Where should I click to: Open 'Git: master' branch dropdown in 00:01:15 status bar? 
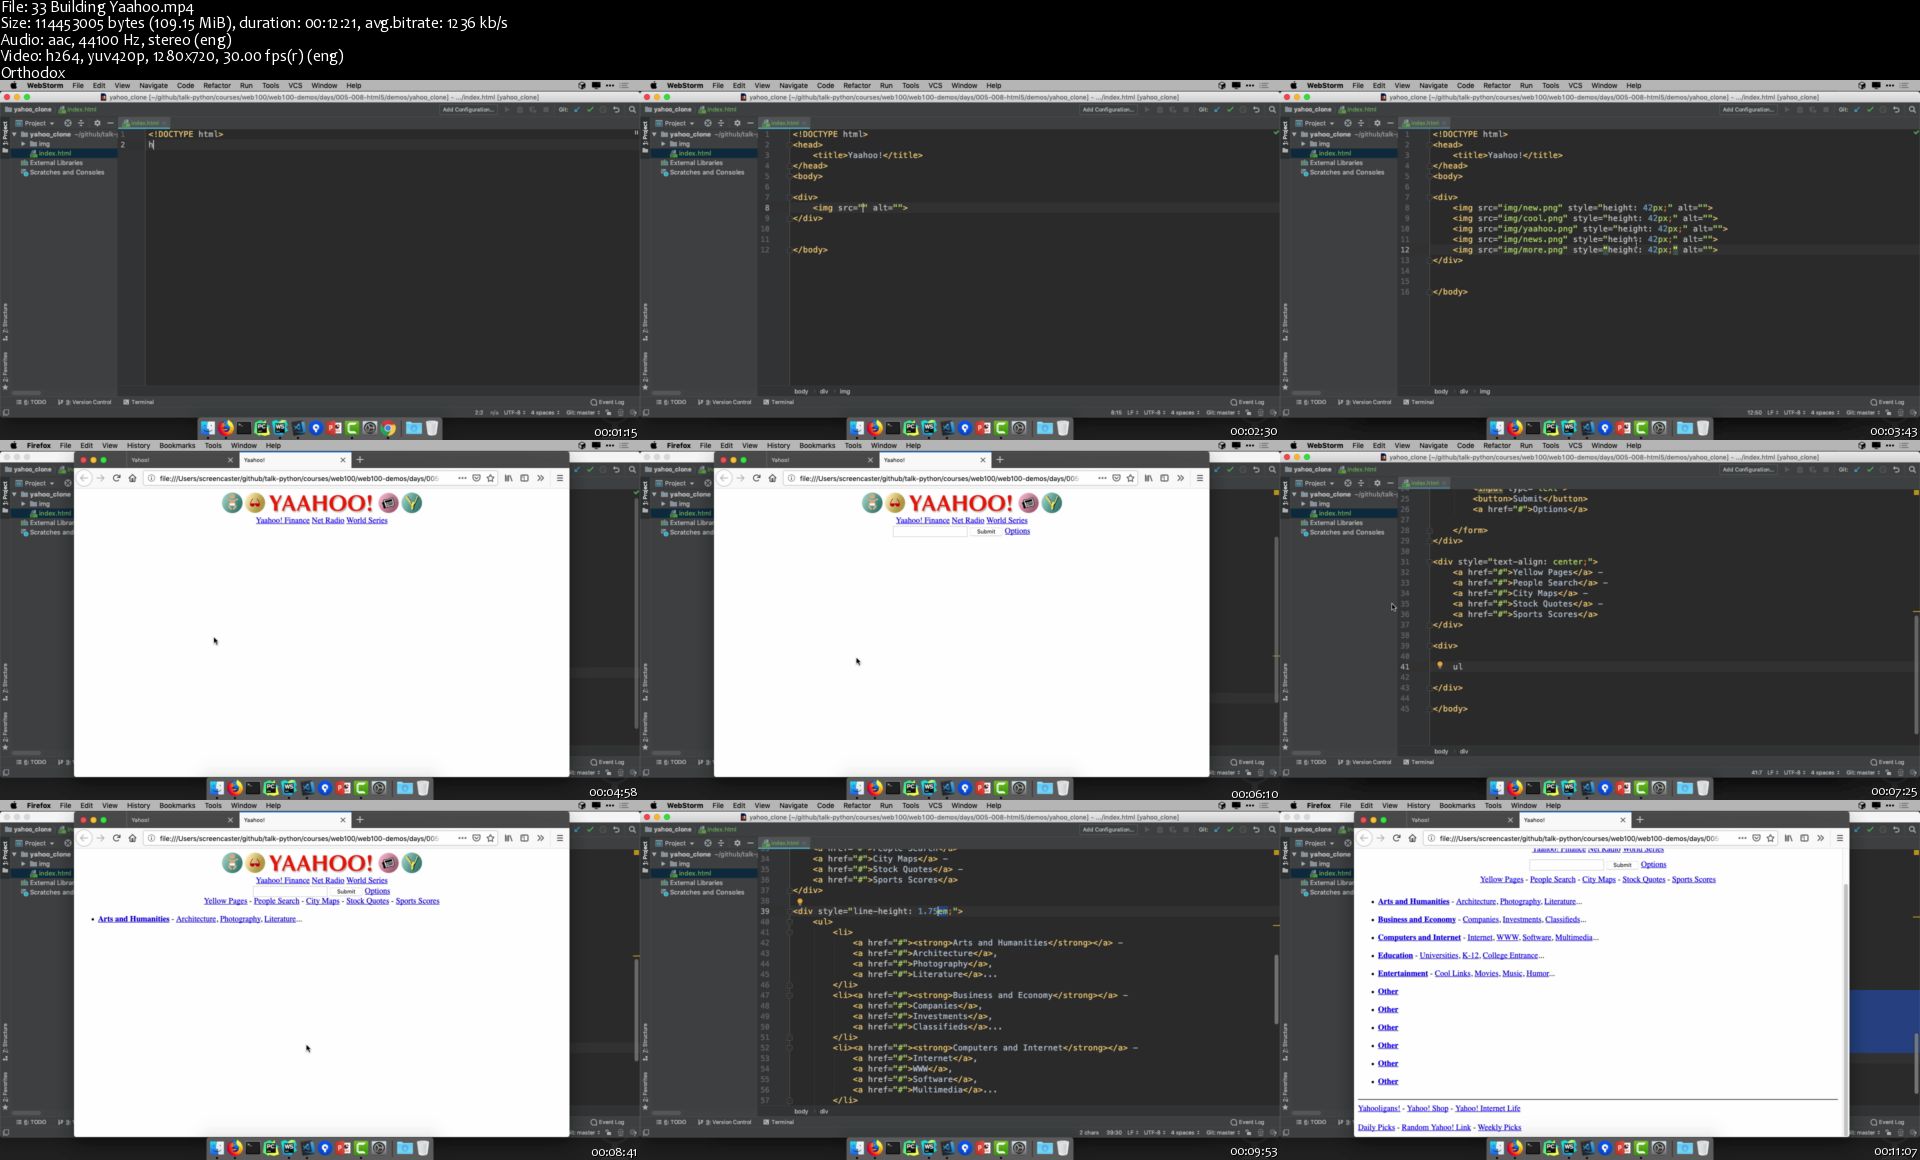click(x=583, y=412)
